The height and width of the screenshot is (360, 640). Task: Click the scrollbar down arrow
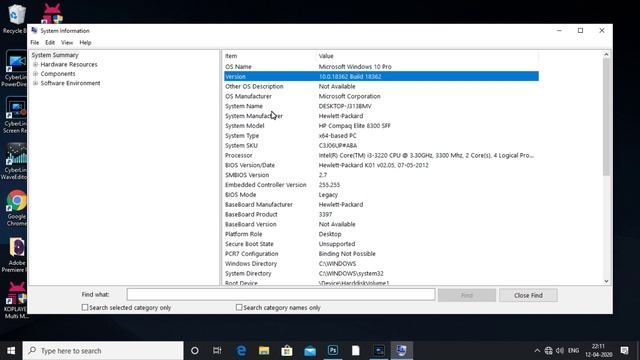click(x=606, y=281)
